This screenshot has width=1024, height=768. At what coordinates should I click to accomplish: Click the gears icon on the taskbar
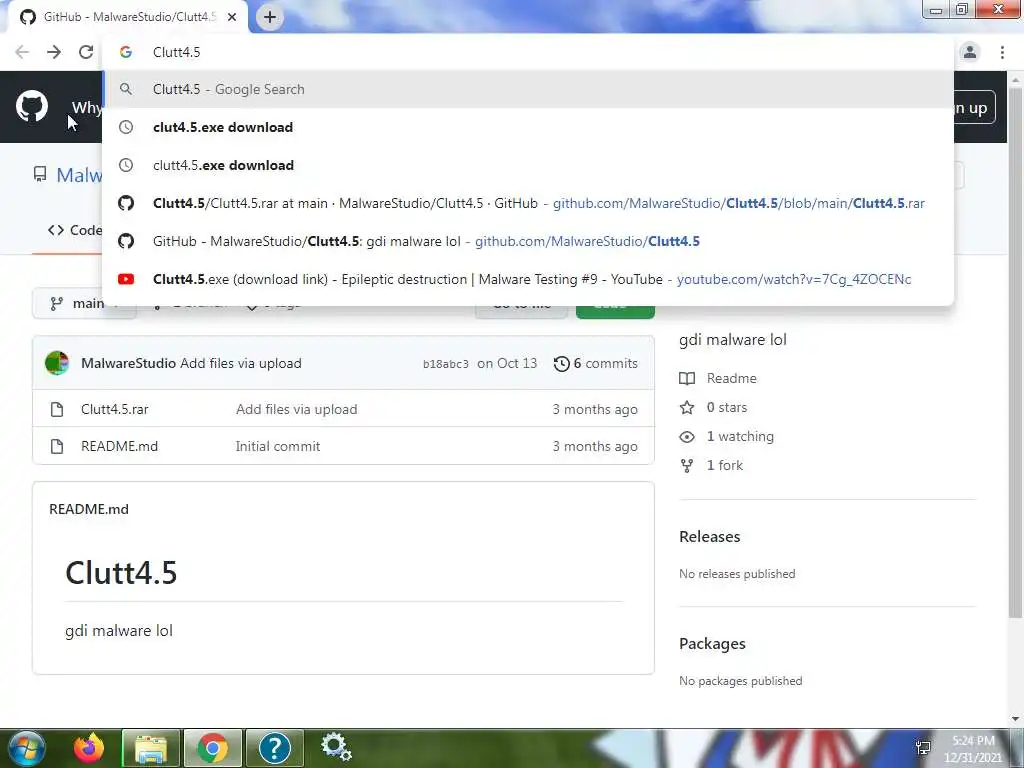click(336, 746)
